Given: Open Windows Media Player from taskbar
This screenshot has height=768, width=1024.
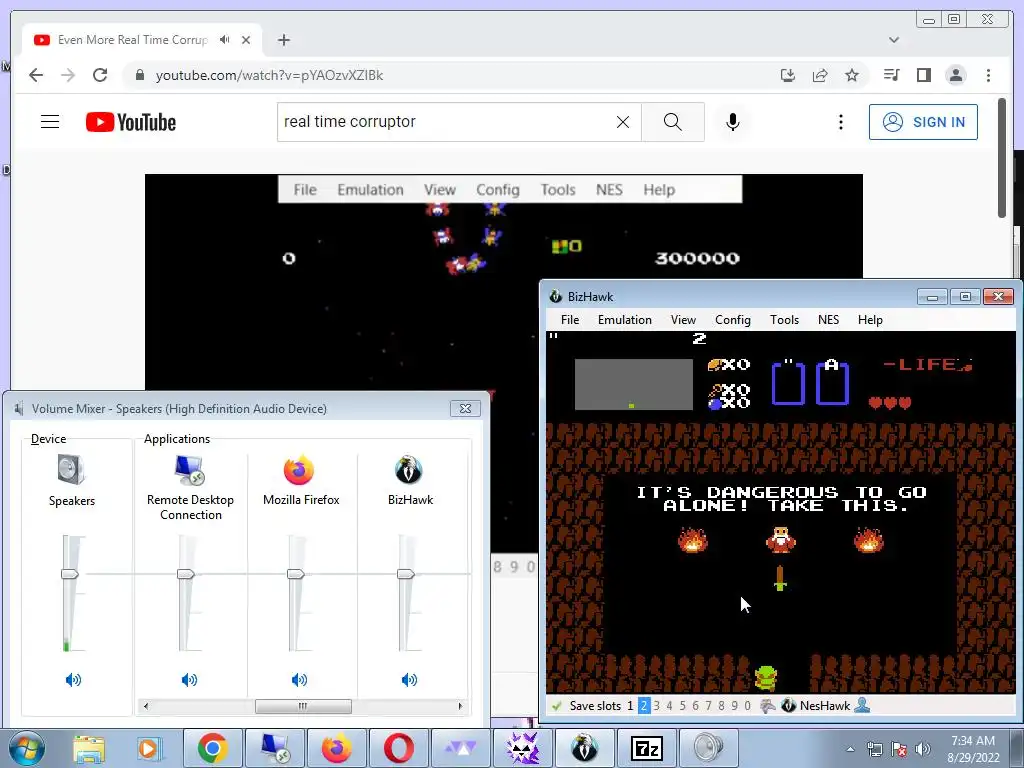Looking at the screenshot, I should tap(149, 748).
